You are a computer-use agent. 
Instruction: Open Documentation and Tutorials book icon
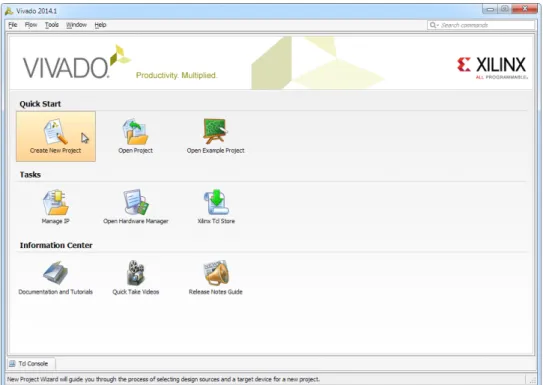pos(55,273)
